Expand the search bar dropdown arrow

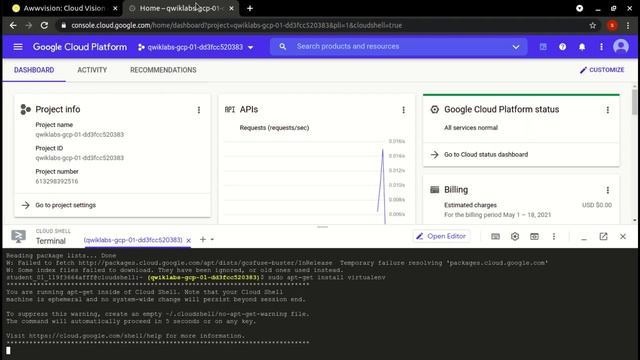tap(516, 47)
